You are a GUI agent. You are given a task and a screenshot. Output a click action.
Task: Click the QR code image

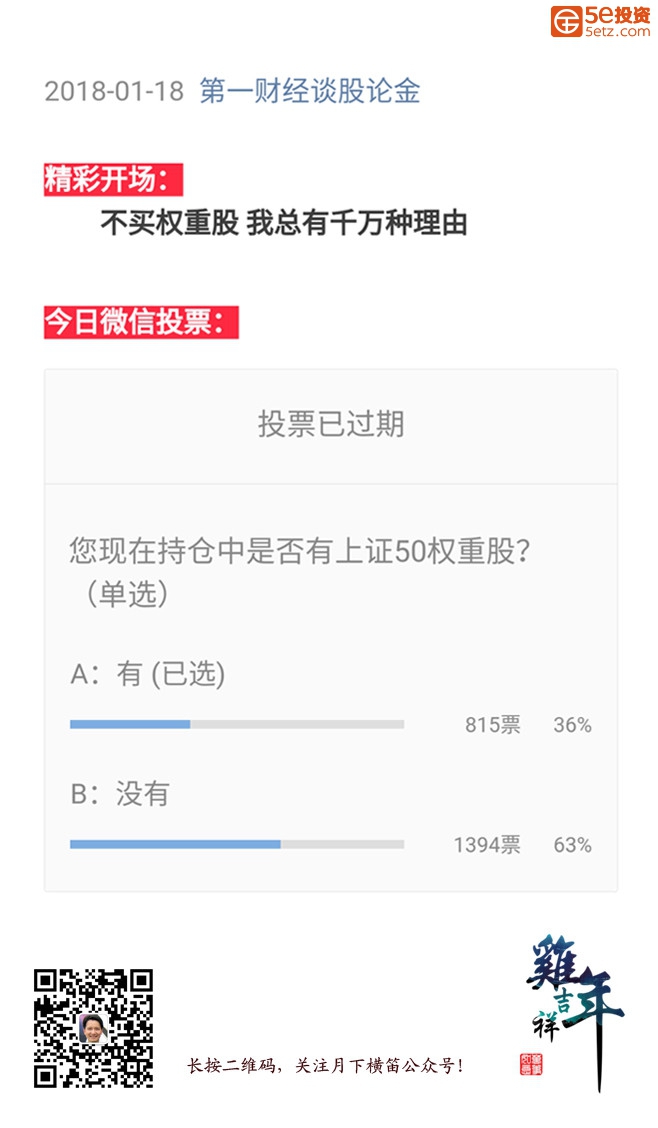[x=93, y=1029]
